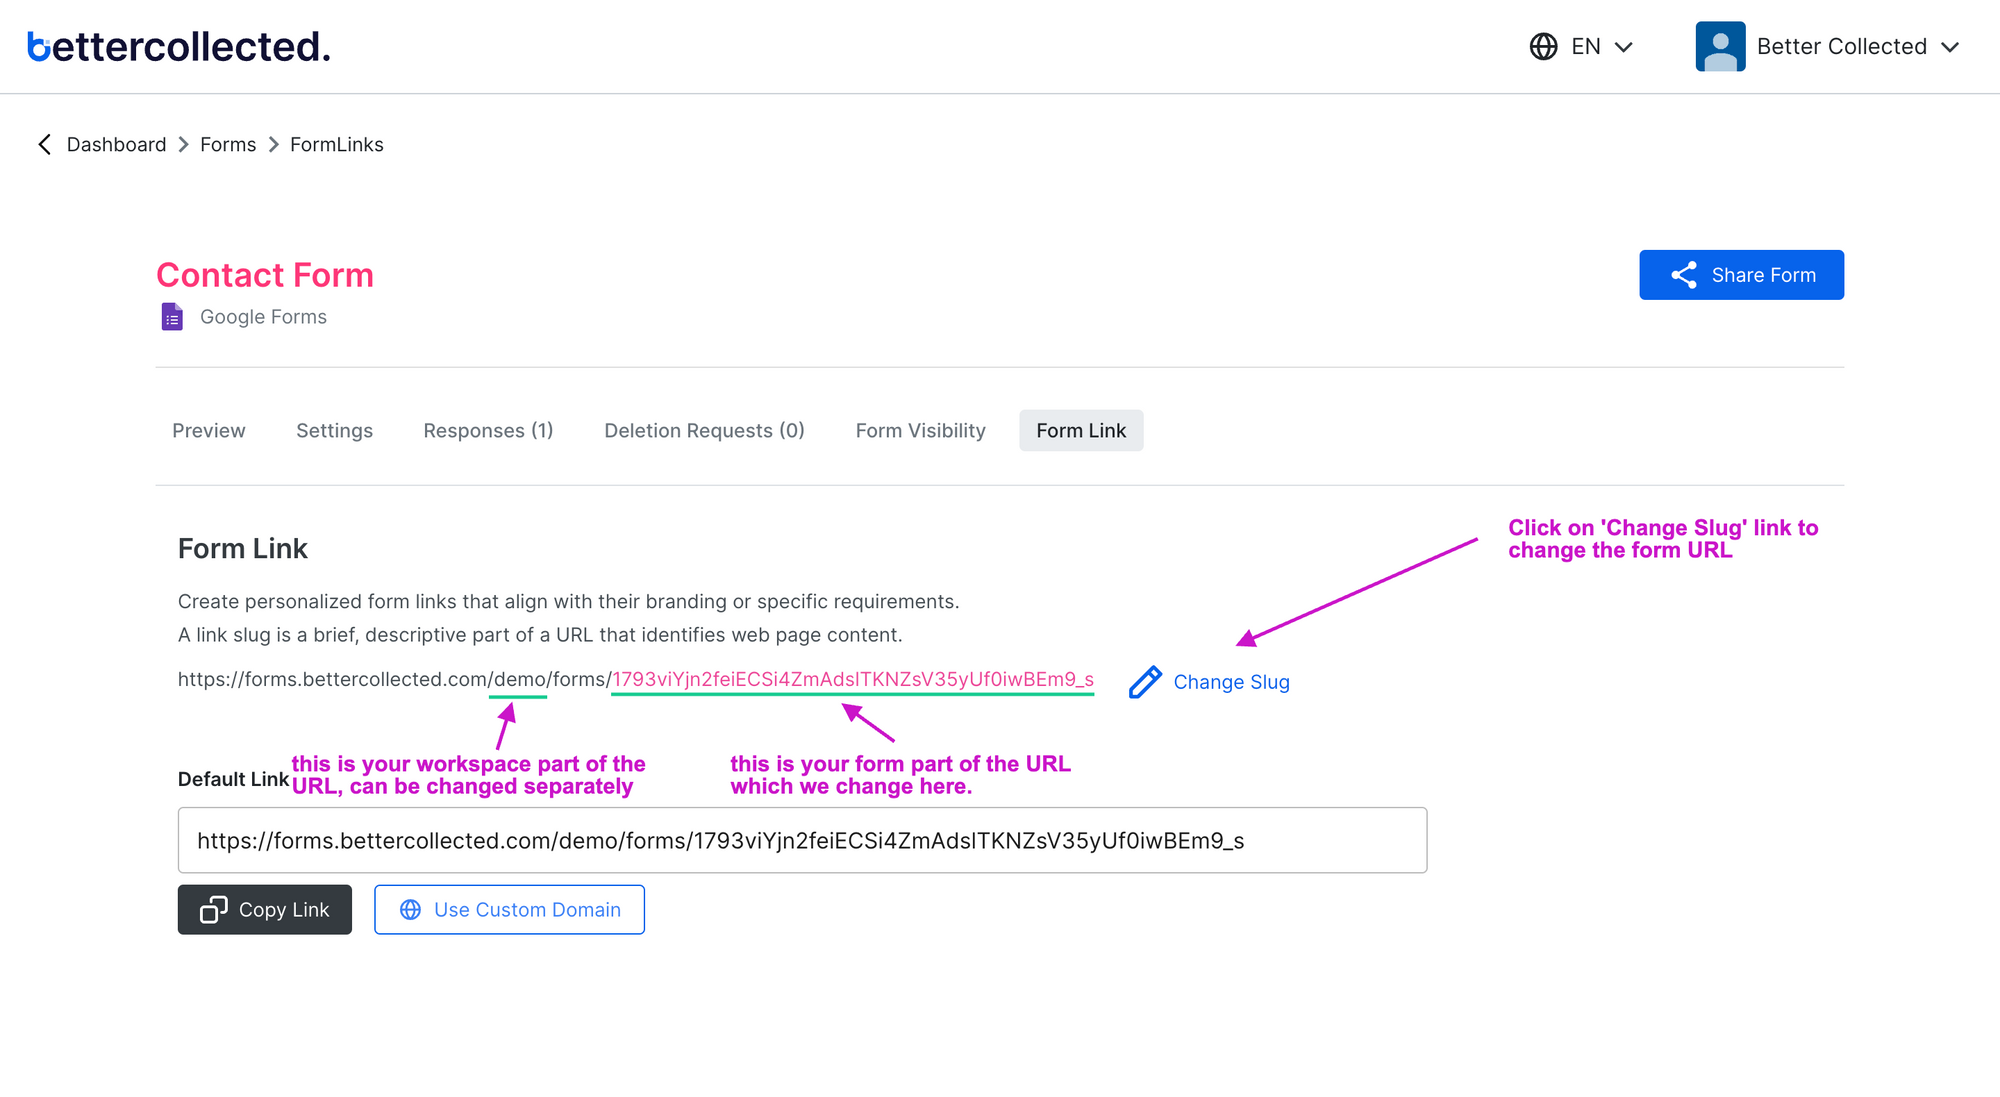Click the user avatar icon in the header
Image resolution: width=2000 pixels, height=1097 pixels.
click(x=1719, y=45)
